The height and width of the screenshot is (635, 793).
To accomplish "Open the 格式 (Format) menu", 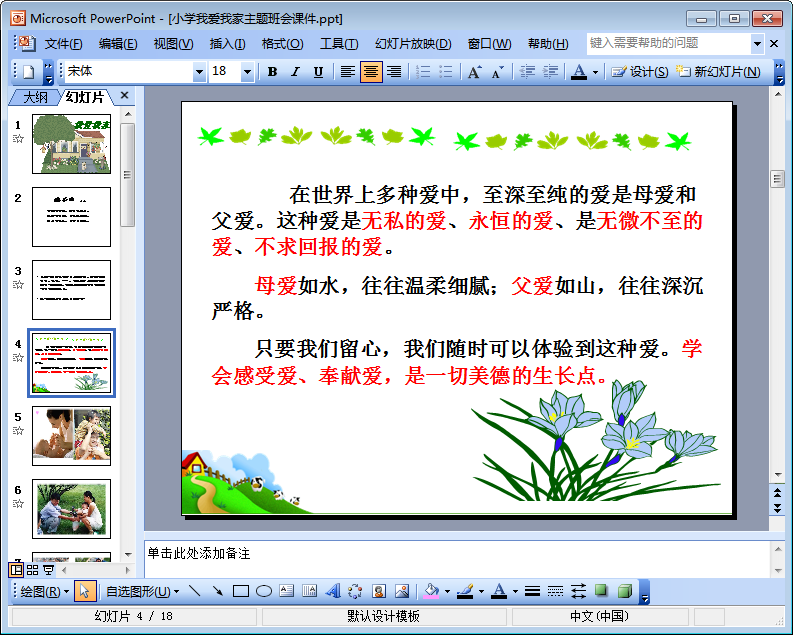I will [282, 44].
